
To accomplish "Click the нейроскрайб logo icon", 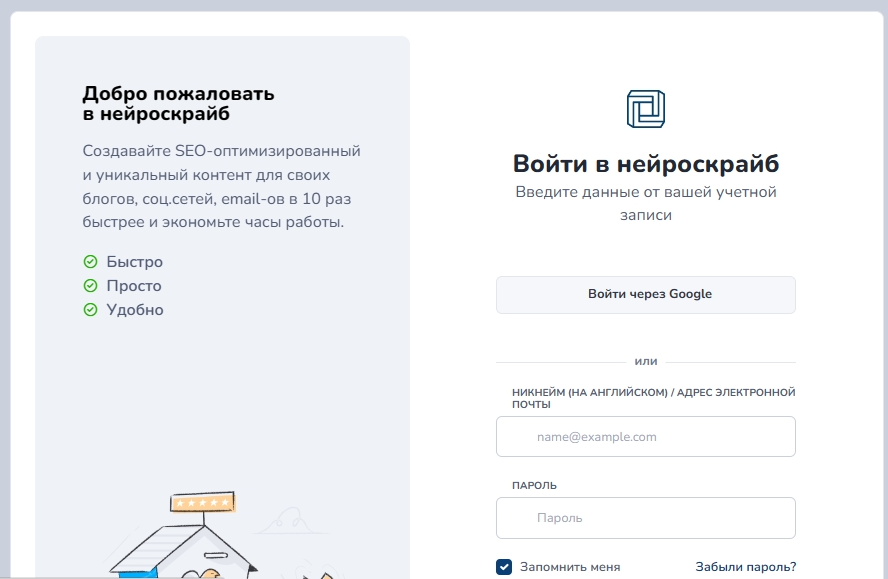I will pos(646,109).
